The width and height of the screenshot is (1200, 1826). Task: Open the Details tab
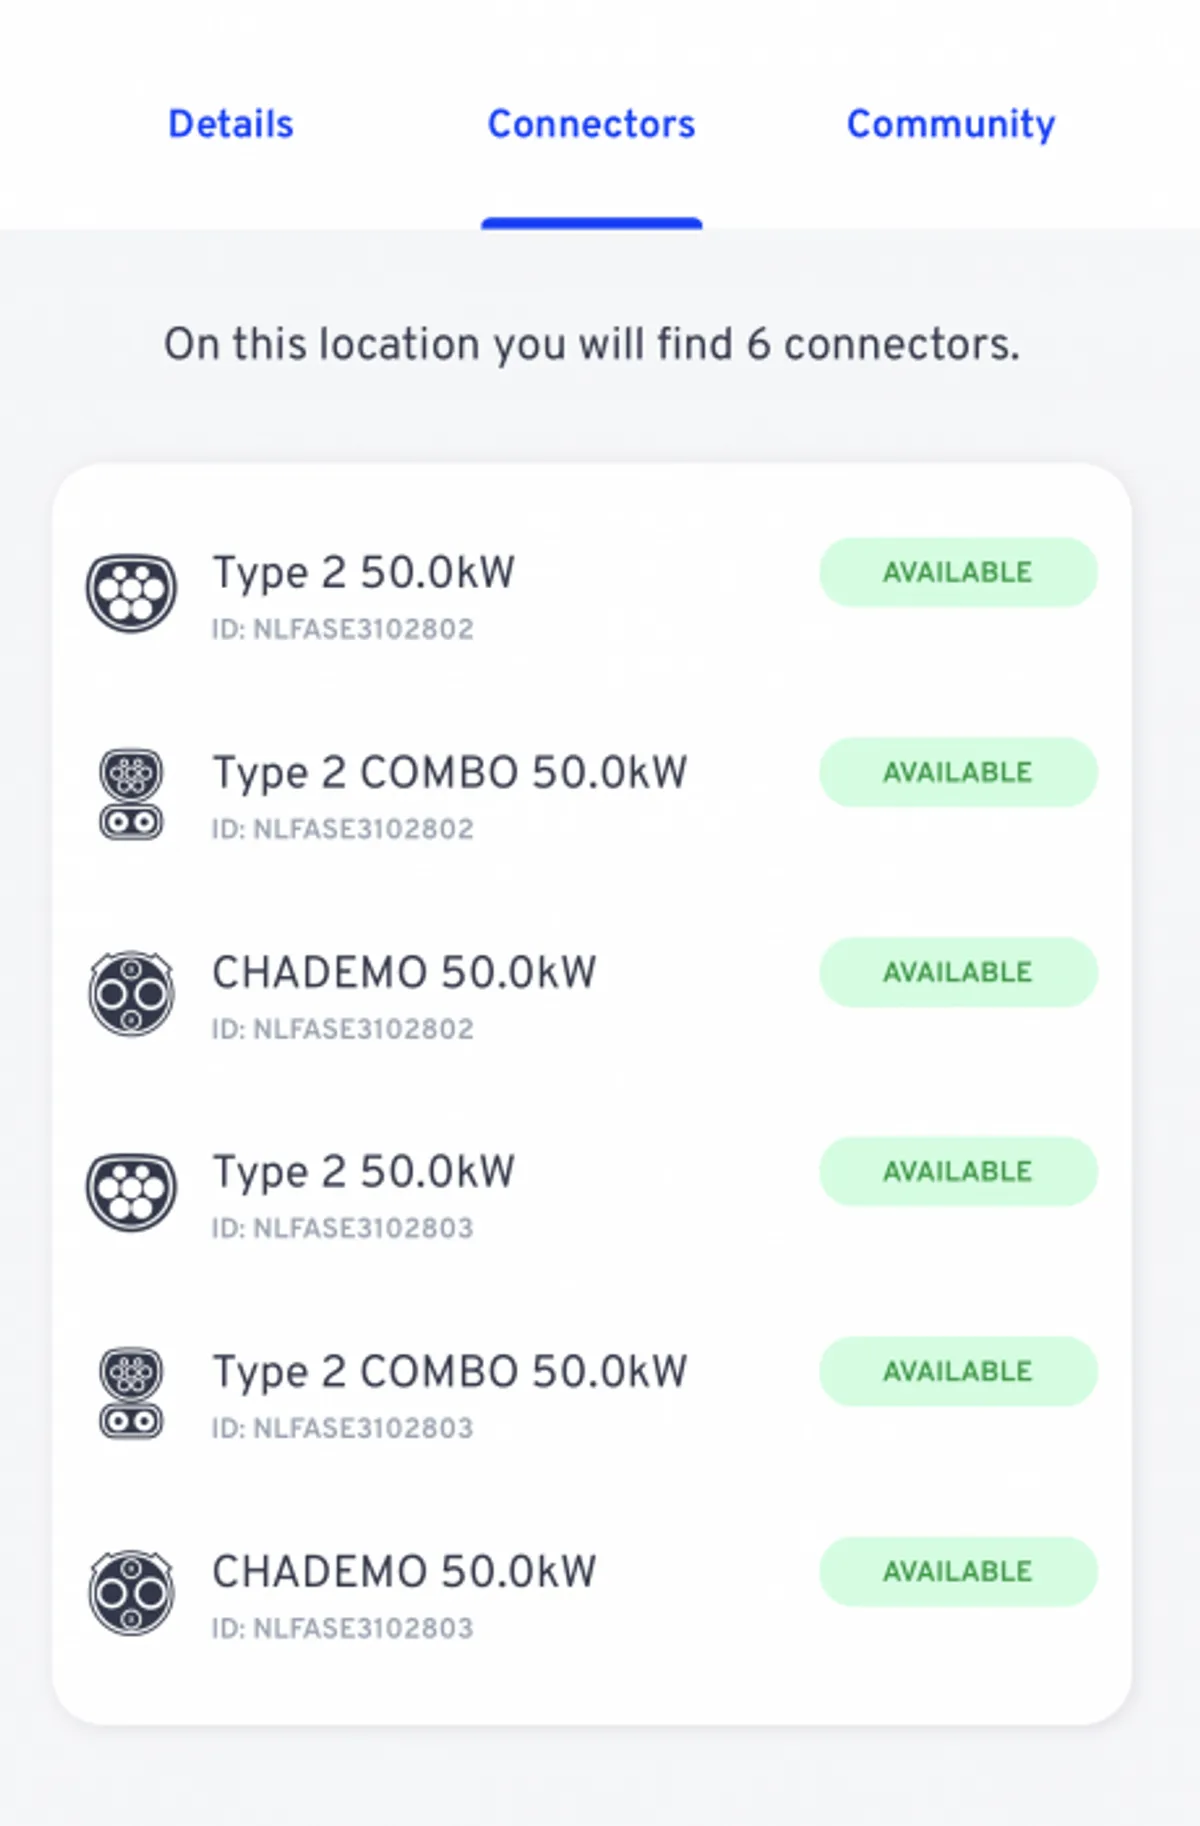coord(231,124)
